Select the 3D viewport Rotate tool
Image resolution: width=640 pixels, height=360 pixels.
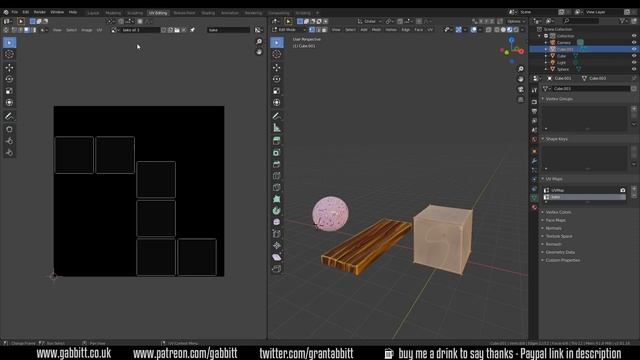[277, 79]
